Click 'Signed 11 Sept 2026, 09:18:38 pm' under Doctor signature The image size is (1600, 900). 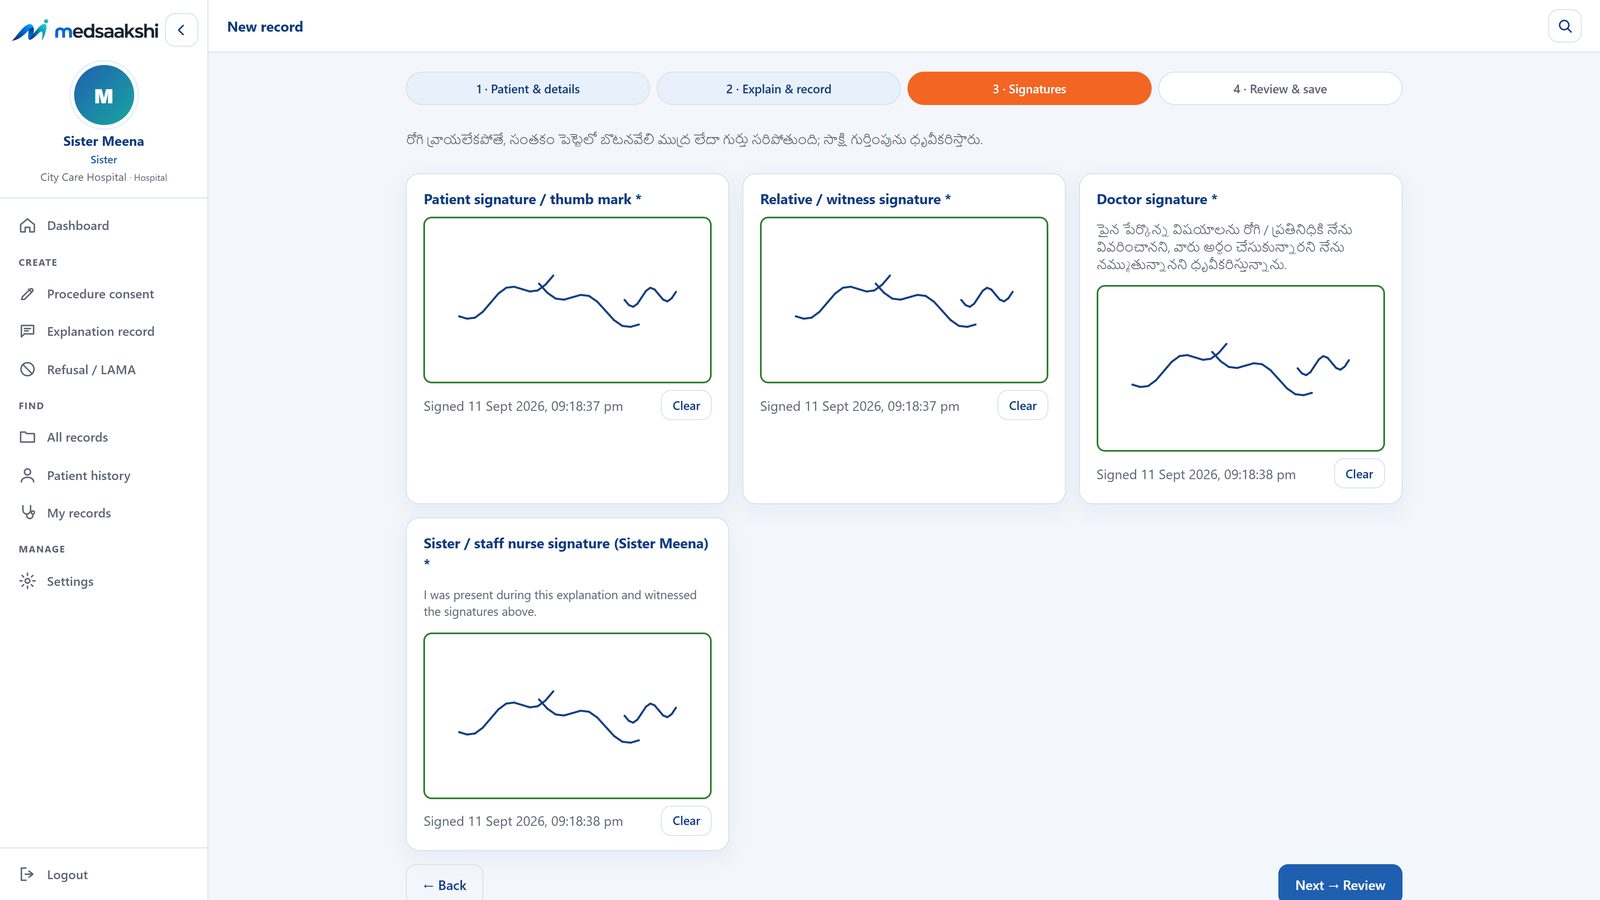(1196, 474)
